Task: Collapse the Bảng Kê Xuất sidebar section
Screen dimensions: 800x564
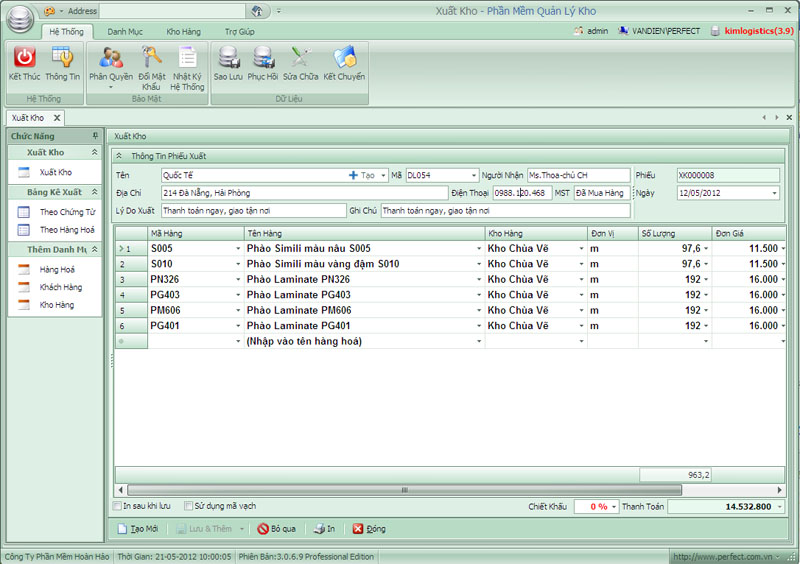Action: (x=94, y=192)
